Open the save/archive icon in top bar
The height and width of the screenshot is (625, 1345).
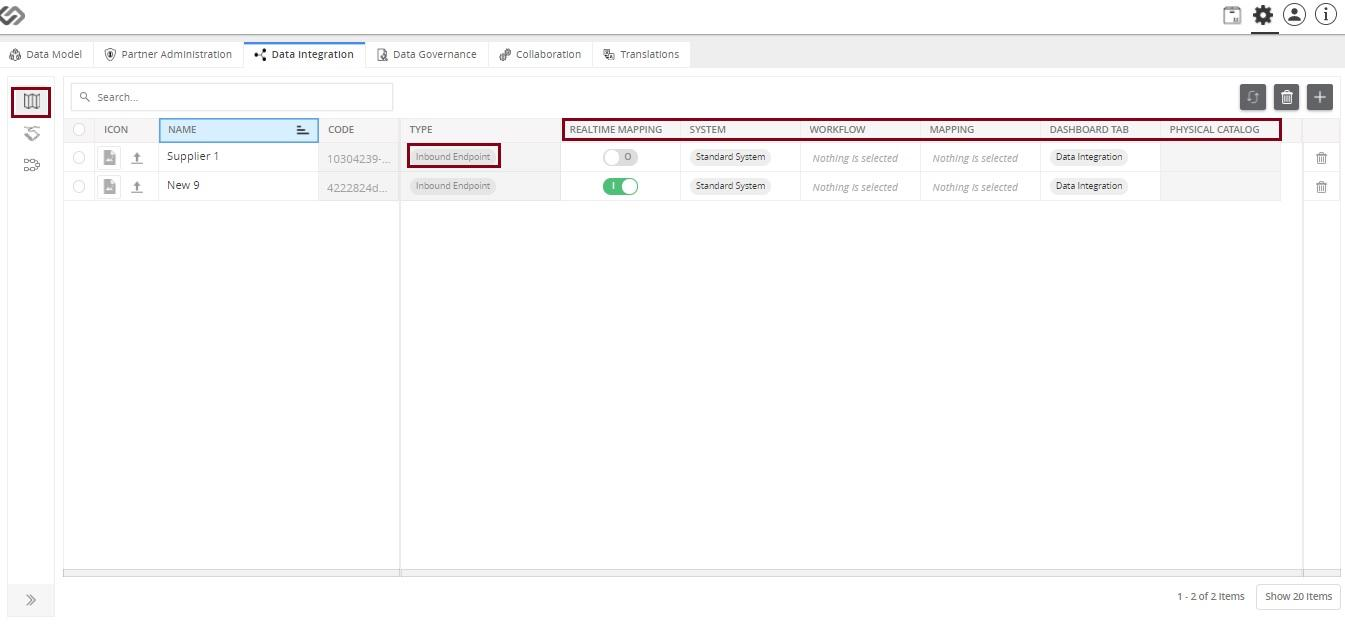point(1232,15)
